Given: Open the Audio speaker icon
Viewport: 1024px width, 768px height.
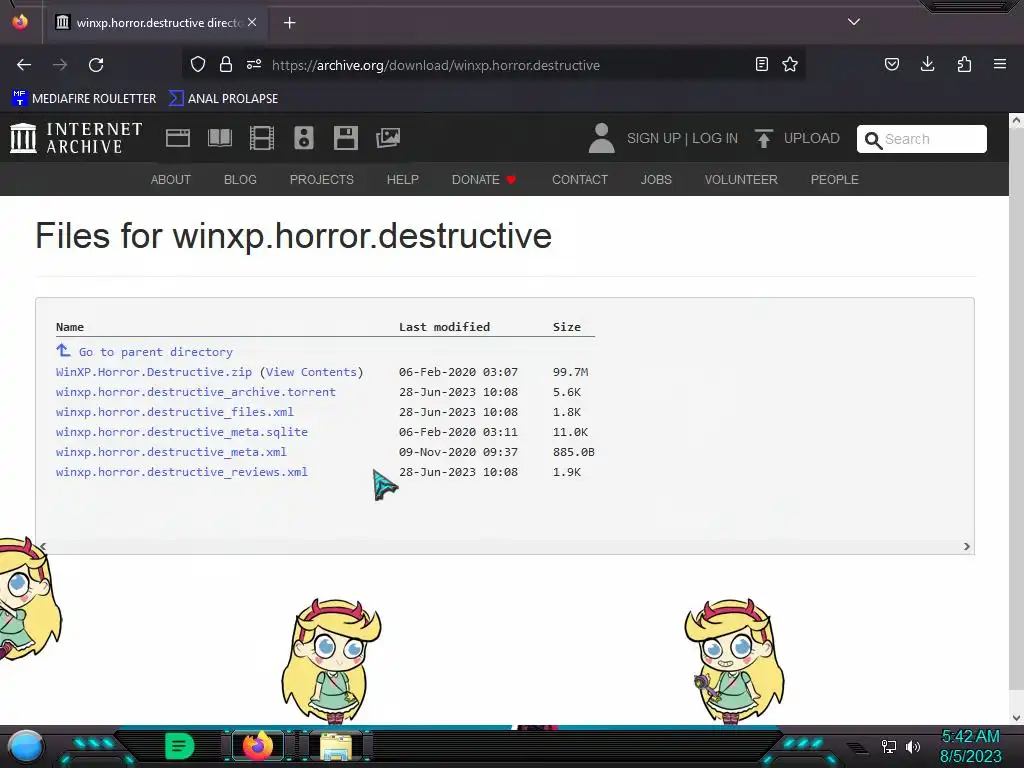Looking at the screenshot, I should point(304,138).
